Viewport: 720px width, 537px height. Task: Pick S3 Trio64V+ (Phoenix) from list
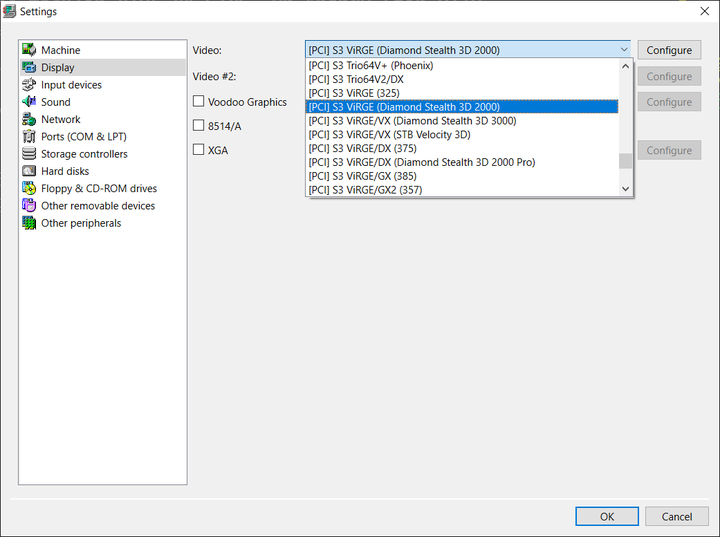(371, 65)
